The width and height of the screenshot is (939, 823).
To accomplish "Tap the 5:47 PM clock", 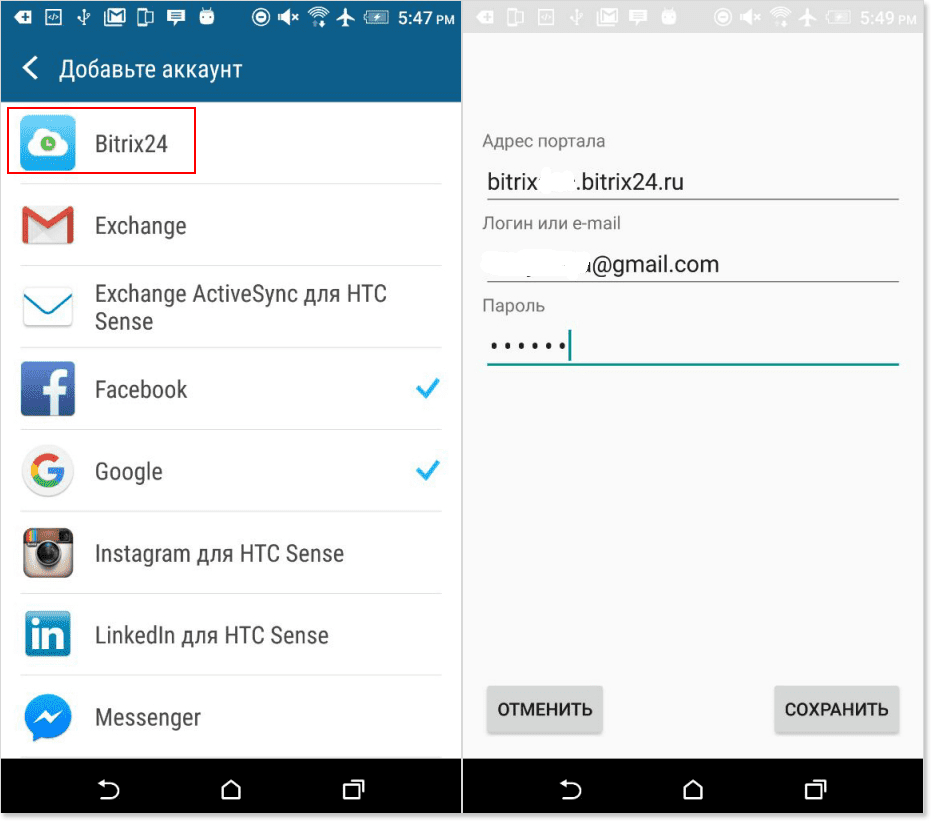I will coord(426,18).
